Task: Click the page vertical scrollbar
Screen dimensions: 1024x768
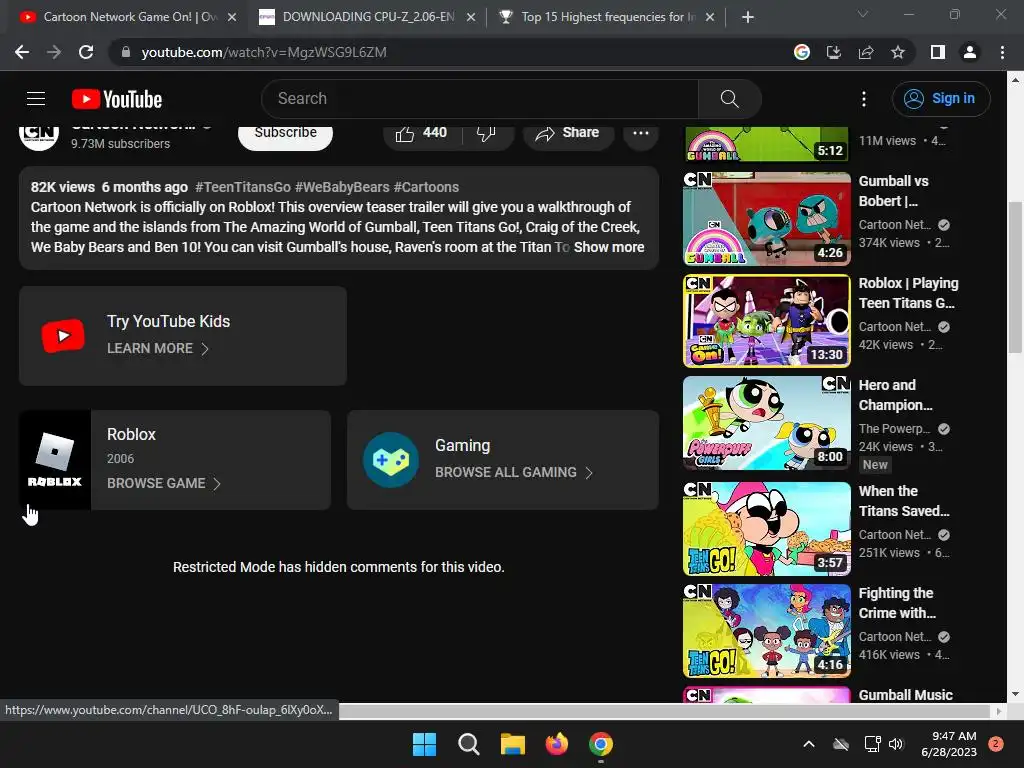Action: coord(1015,278)
